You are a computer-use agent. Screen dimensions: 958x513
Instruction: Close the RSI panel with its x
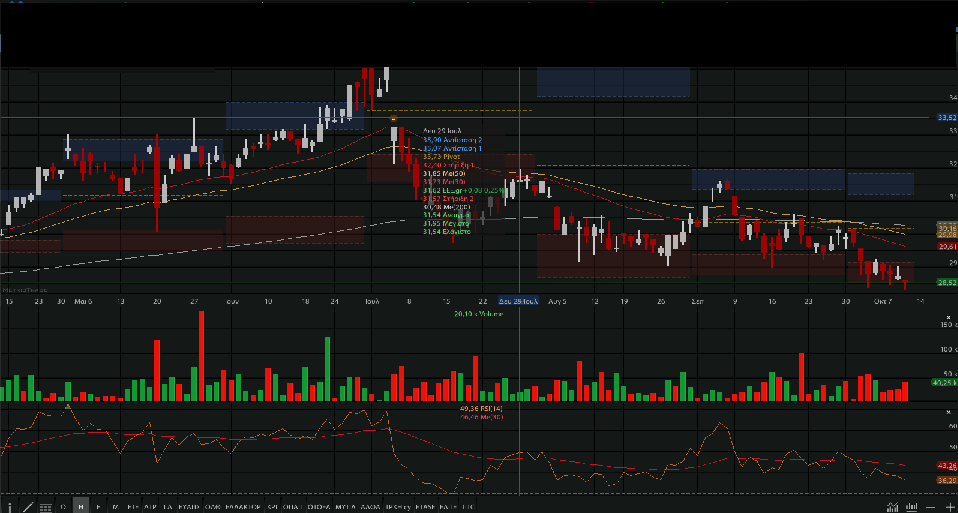[949, 412]
